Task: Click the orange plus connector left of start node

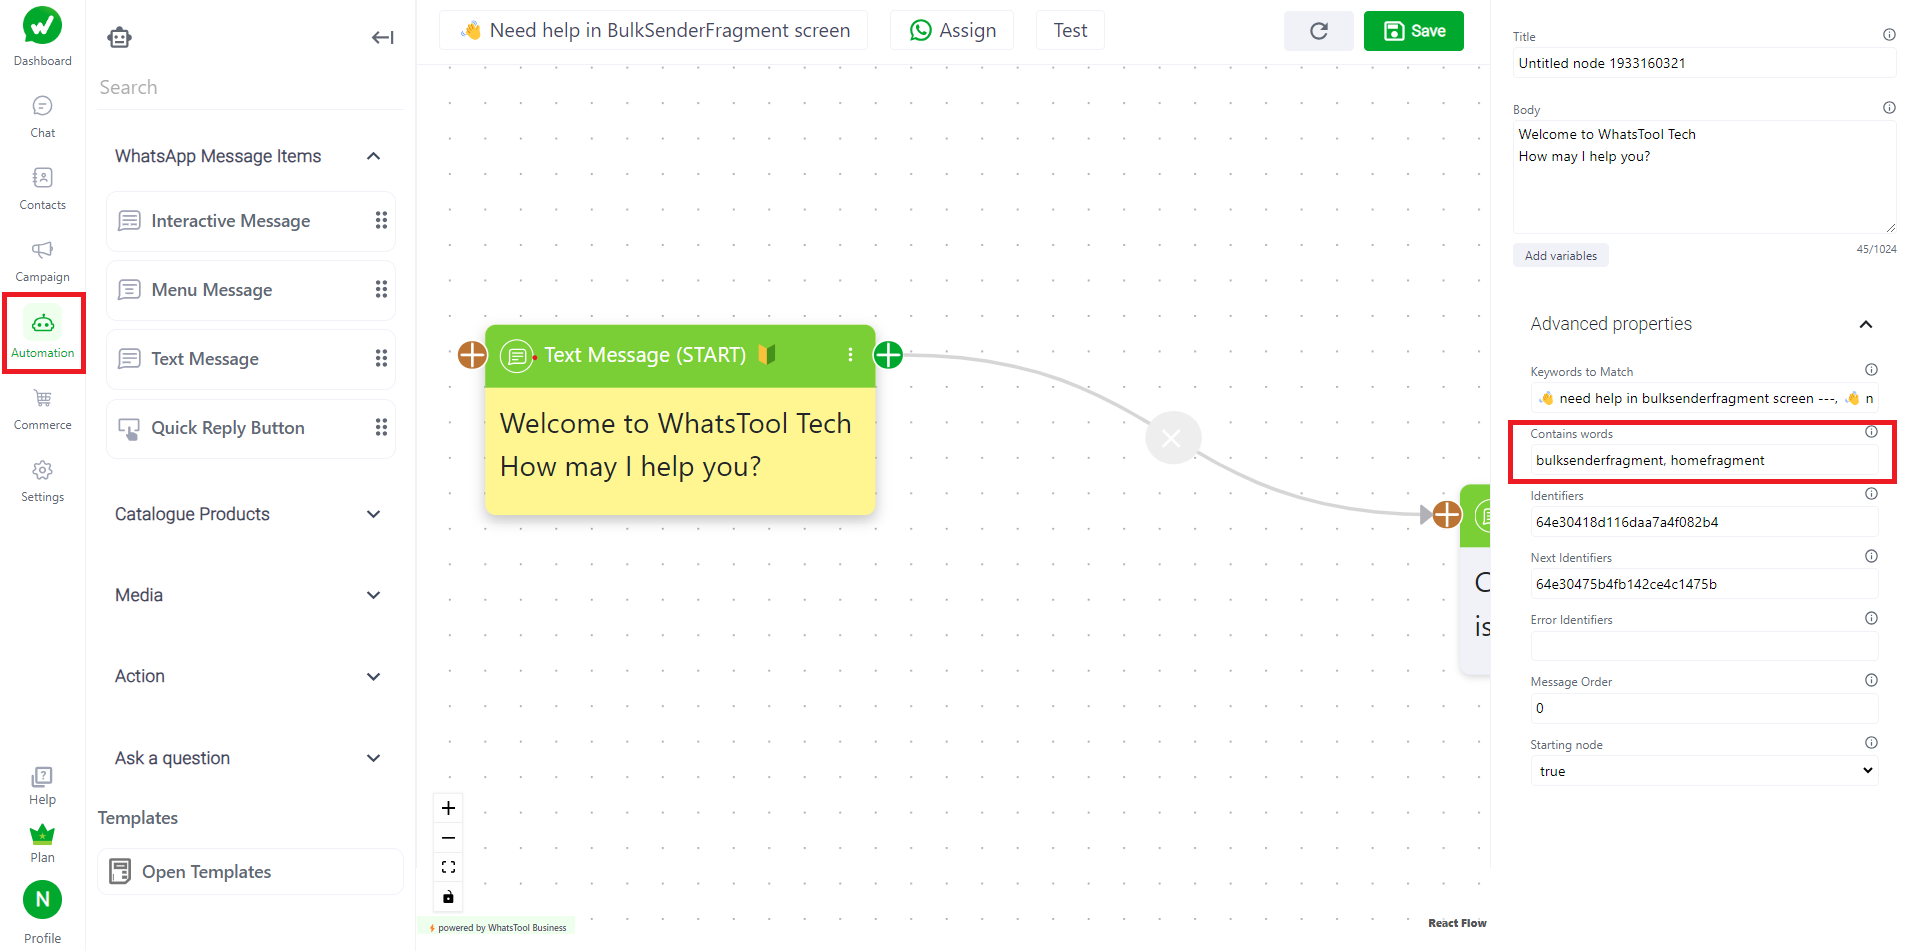Action: [472, 355]
